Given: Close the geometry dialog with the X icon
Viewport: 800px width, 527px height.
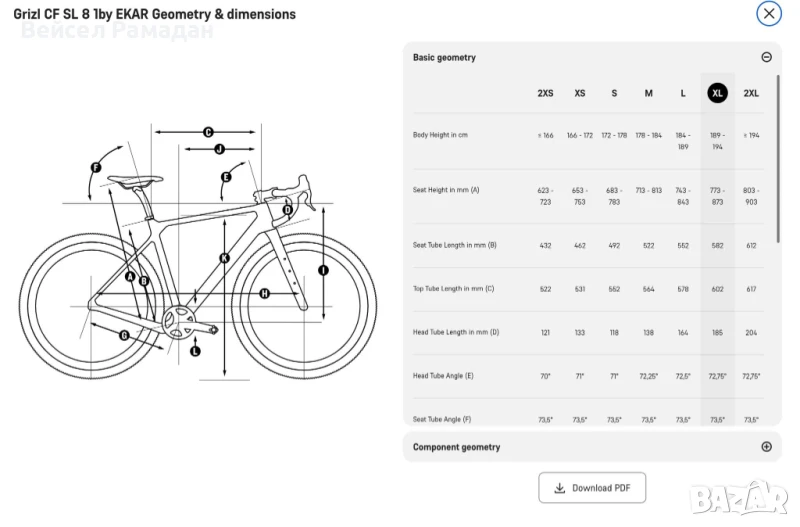Looking at the screenshot, I should pos(768,14).
